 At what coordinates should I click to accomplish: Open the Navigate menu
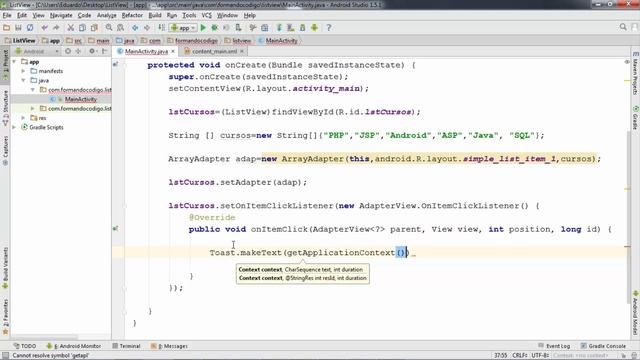pos(61,15)
